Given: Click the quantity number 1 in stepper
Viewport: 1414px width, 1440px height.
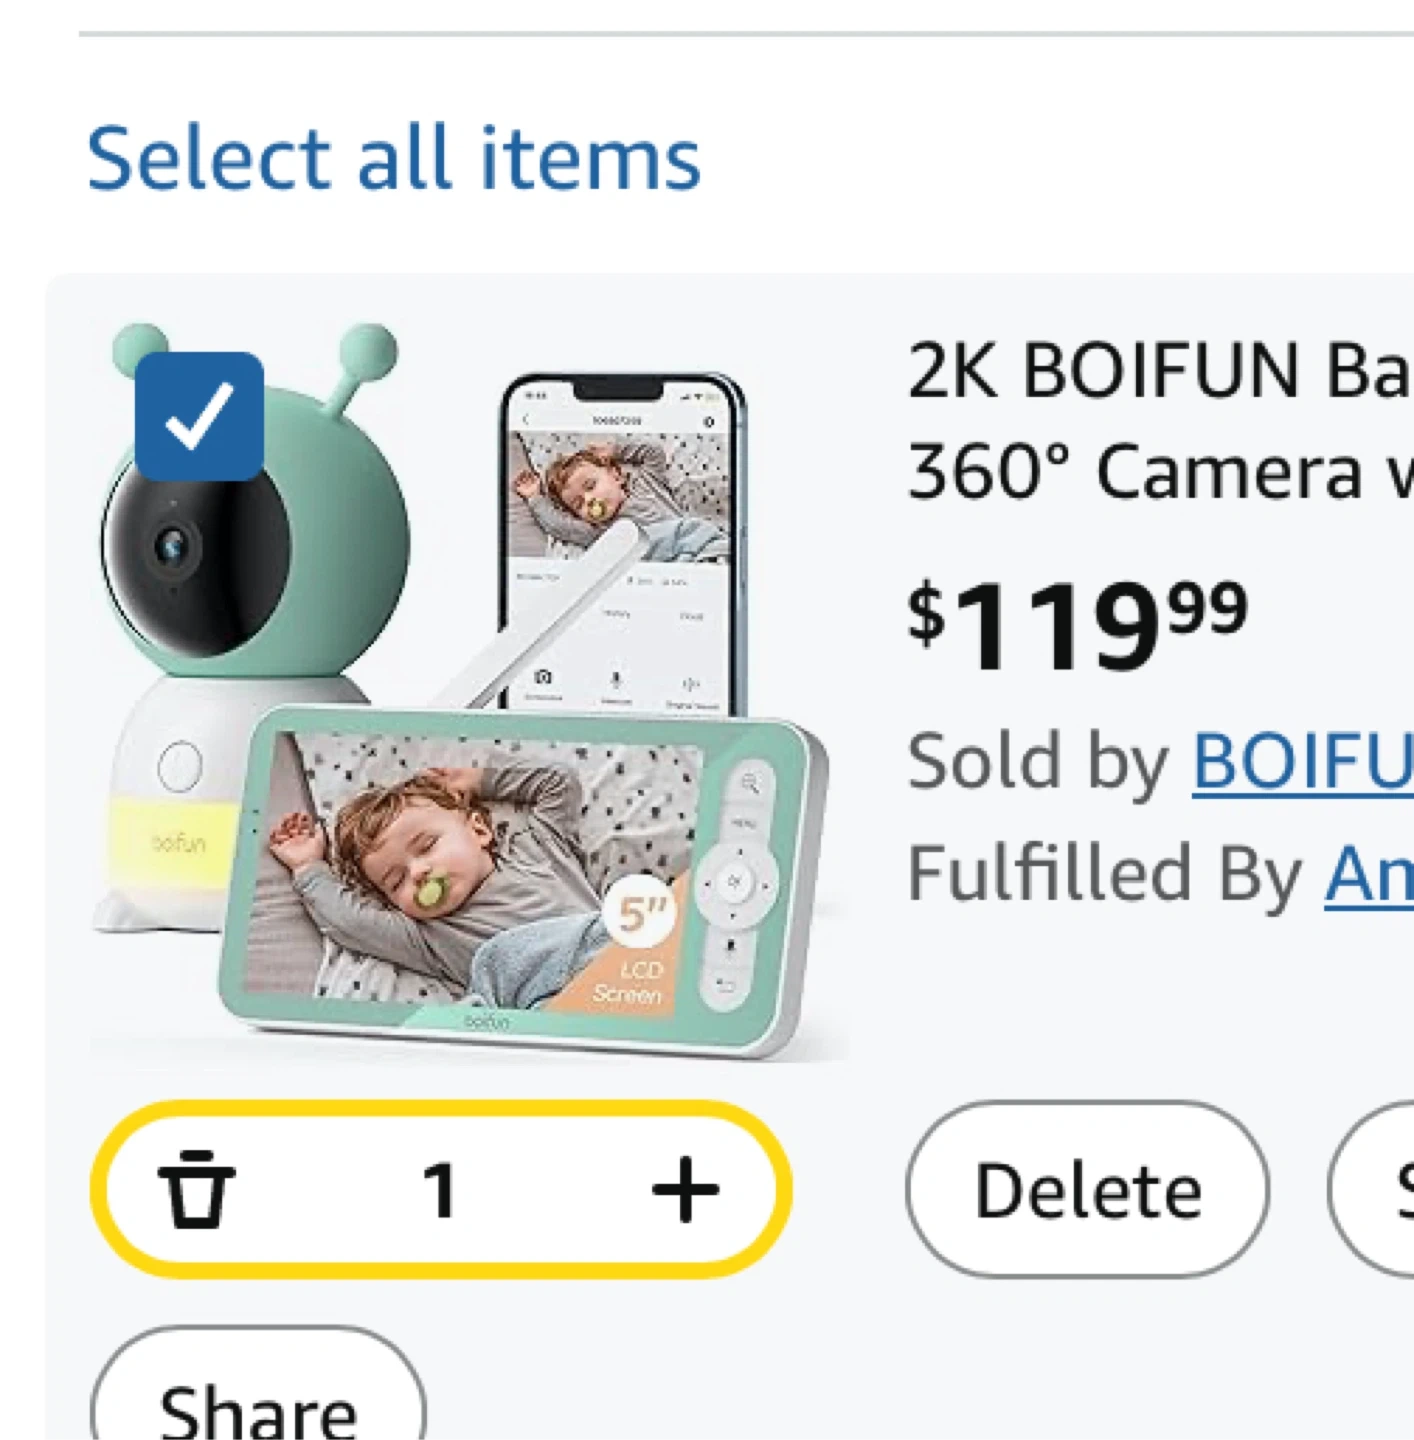Looking at the screenshot, I should pyautogui.click(x=440, y=1190).
